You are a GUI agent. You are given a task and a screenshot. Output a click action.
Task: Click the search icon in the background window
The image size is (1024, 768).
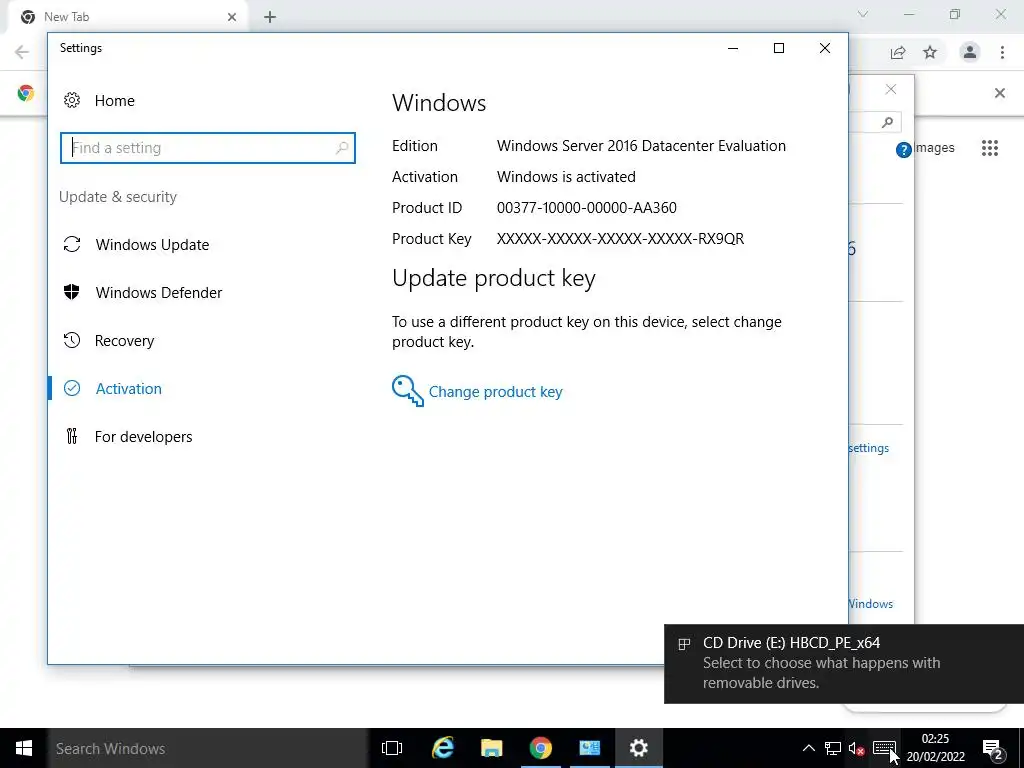(x=887, y=122)
